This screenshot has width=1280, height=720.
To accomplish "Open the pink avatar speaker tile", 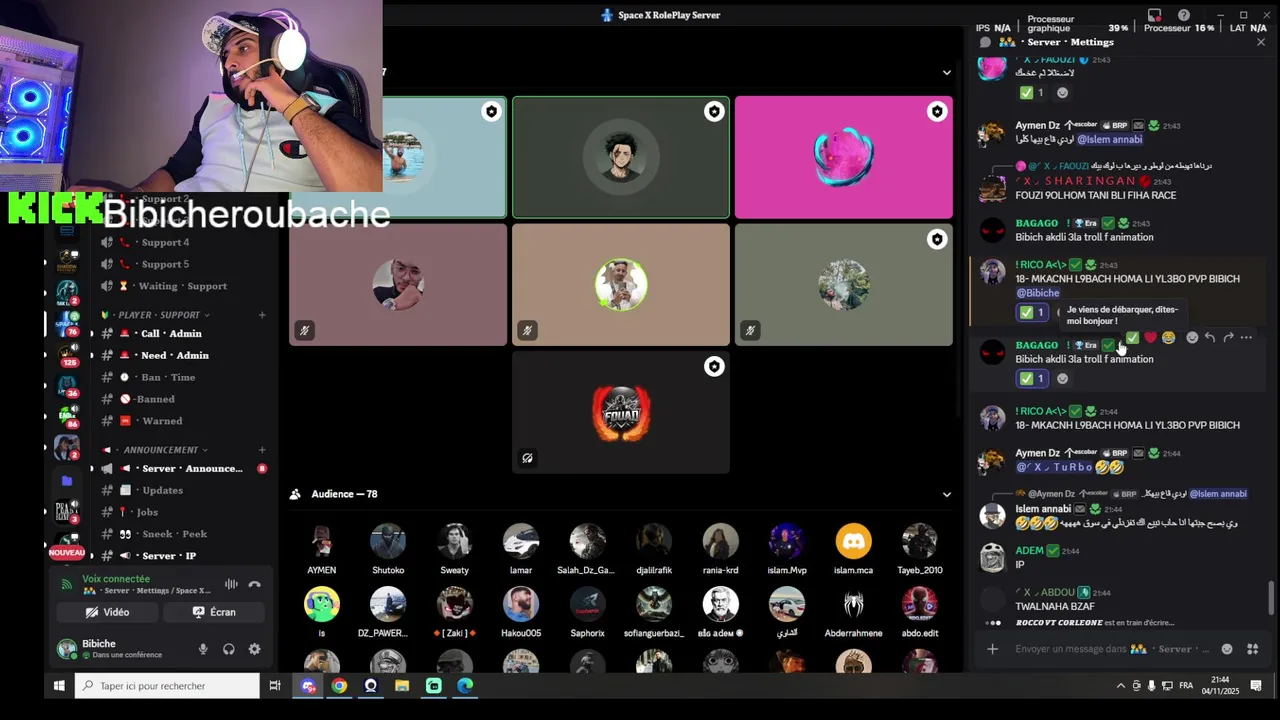I will (844, 157).
